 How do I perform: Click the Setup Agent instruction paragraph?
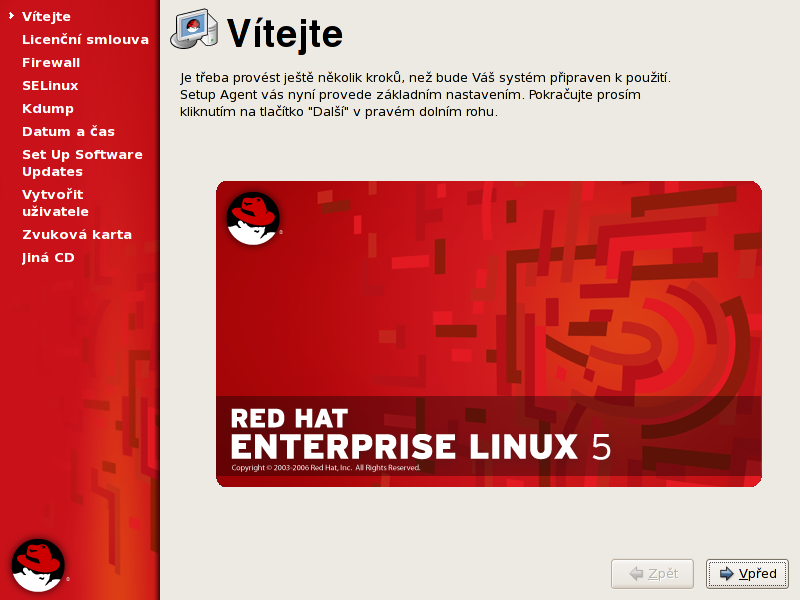[x=425, y=94]
